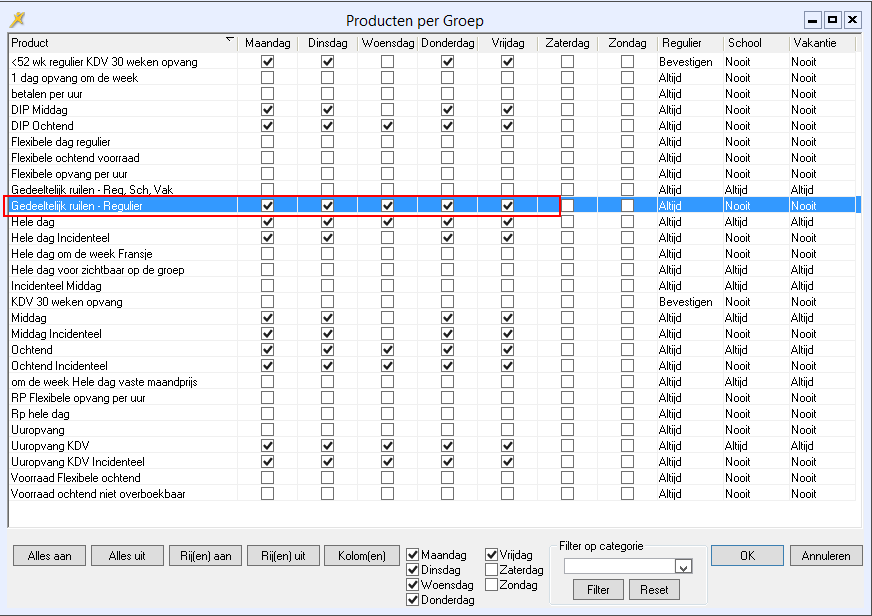Confirm with the OK button

747,556
